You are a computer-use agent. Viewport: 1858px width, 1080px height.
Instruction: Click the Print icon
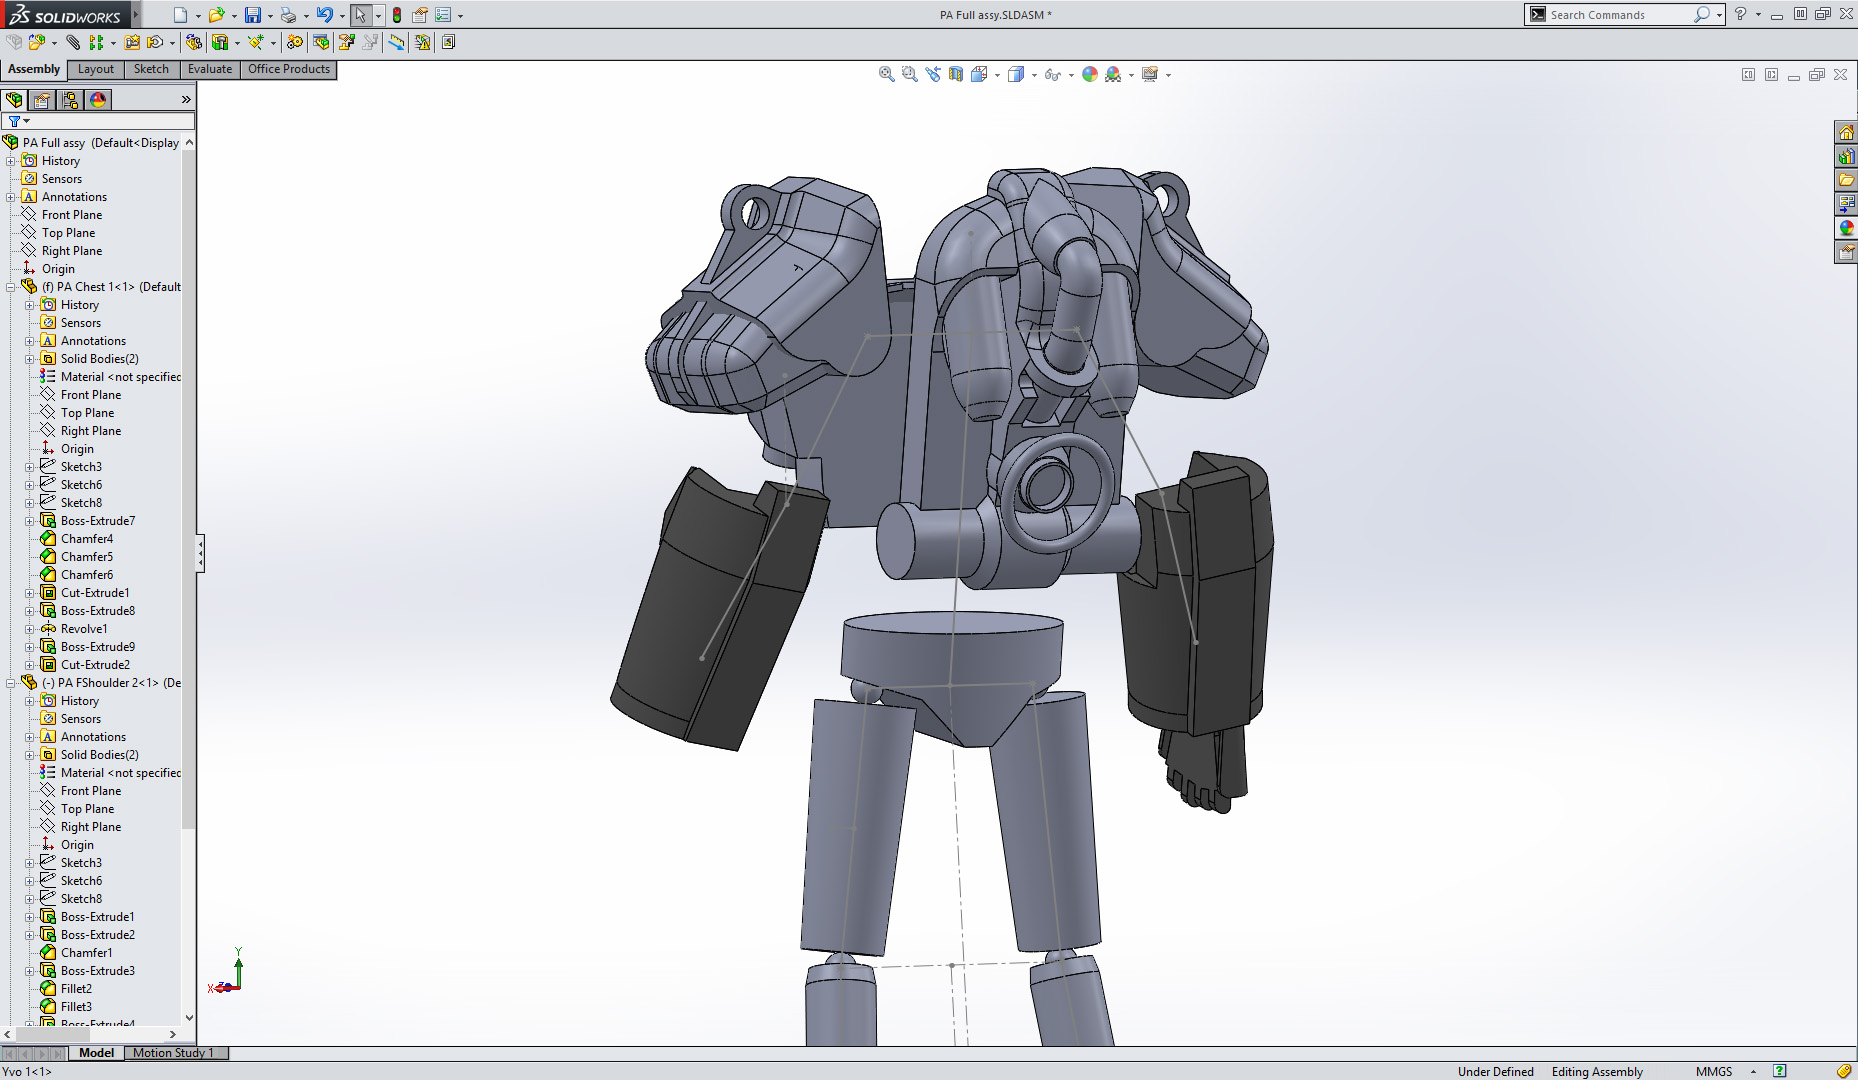(x=288, y=15)
